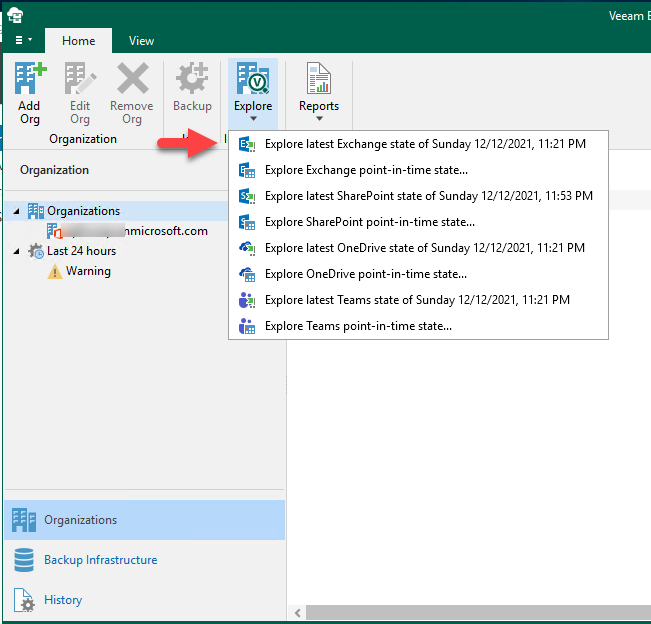Choose Explore SharePoint point-in-time state
651x624 pixels.
[369, 222]
